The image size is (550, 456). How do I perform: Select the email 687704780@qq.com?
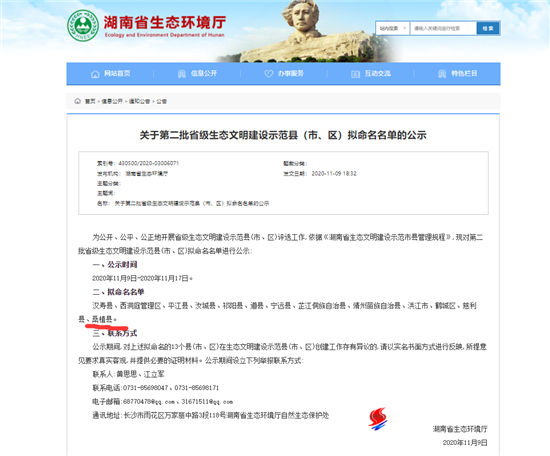click(x=149, y=402)
